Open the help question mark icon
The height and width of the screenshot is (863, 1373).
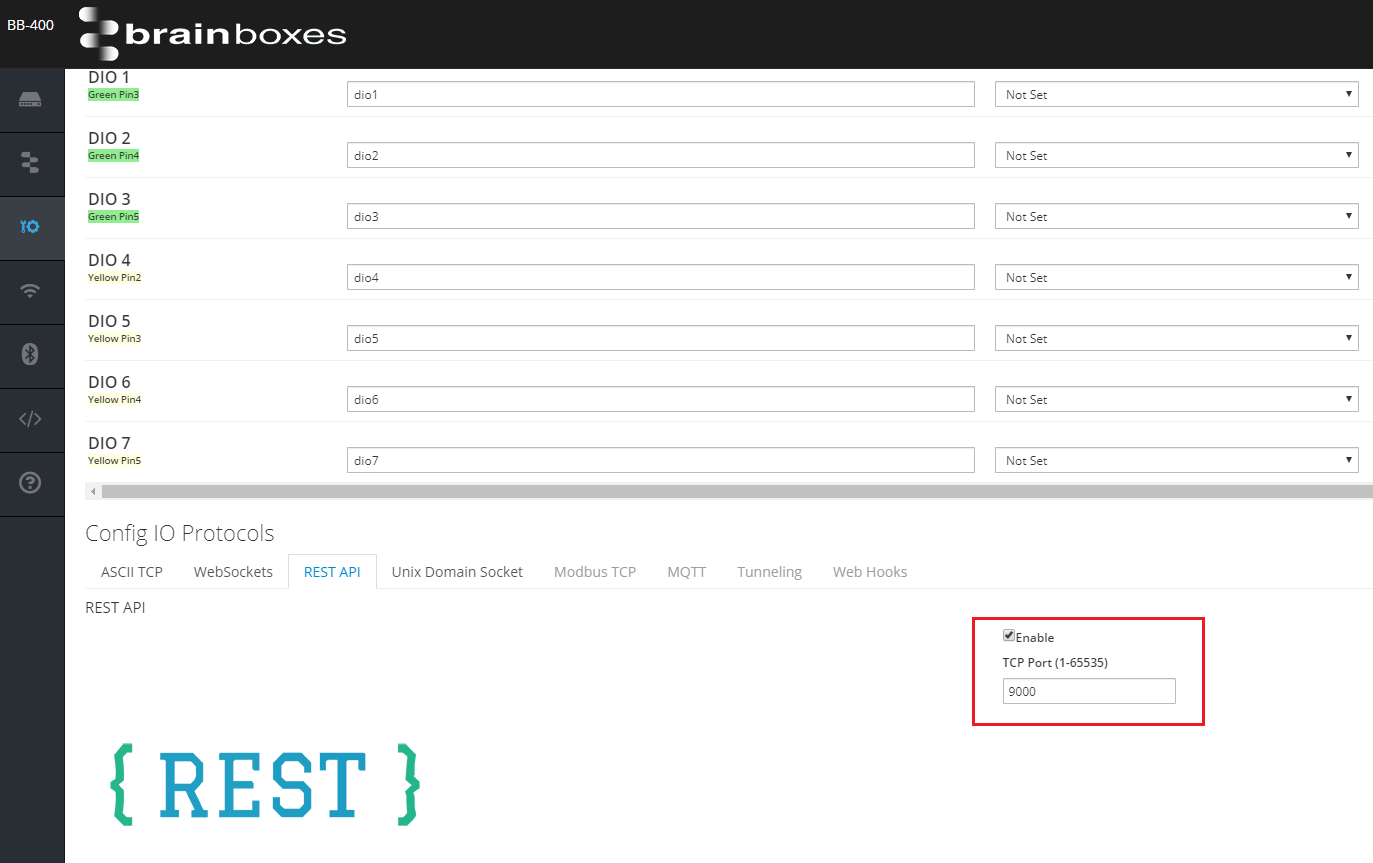tap(30, 483)
